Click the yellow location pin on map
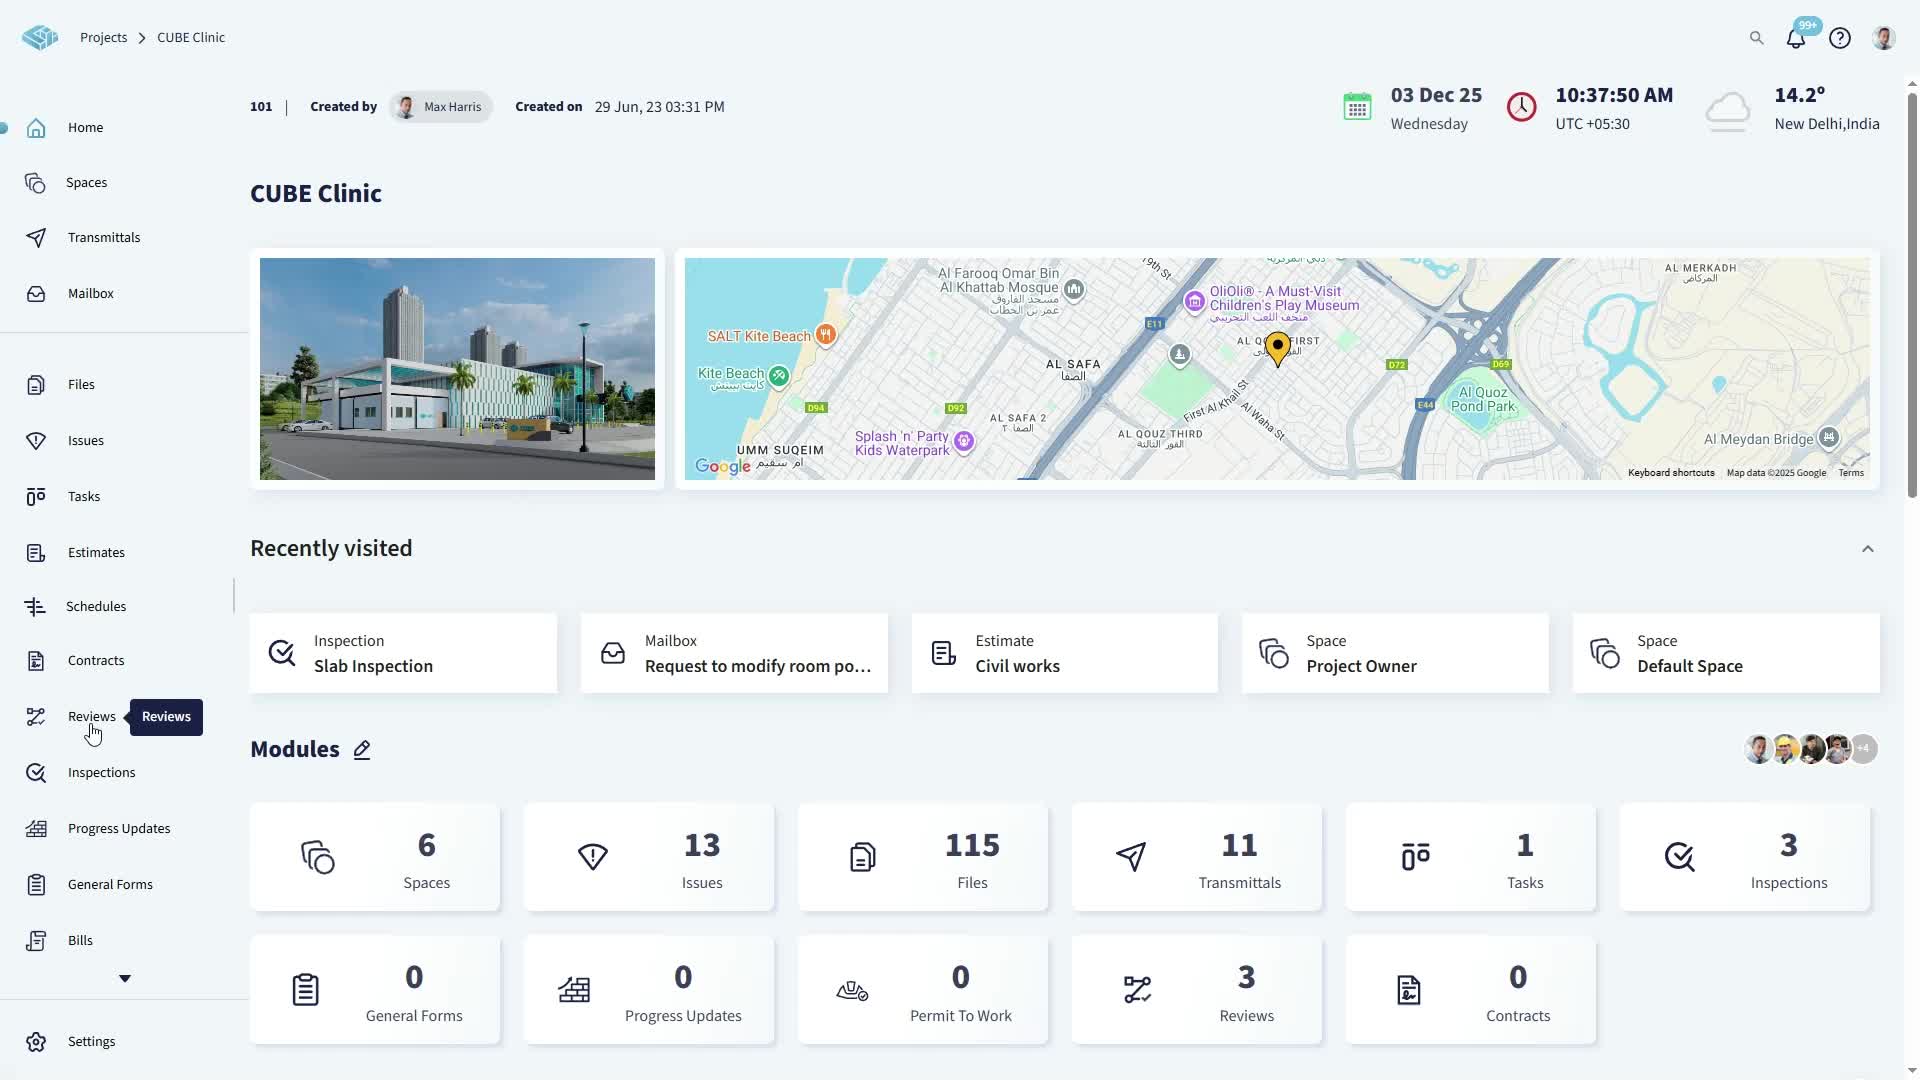 (1277, 349)
